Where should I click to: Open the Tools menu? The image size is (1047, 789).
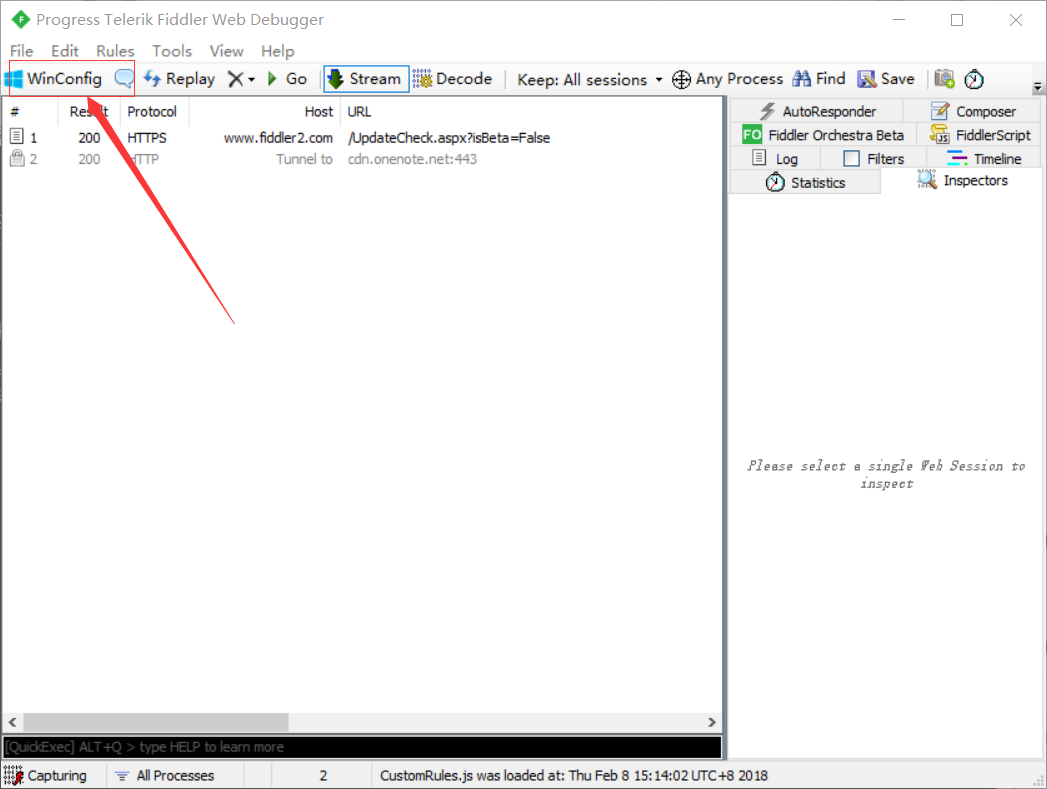pos(172,51)
